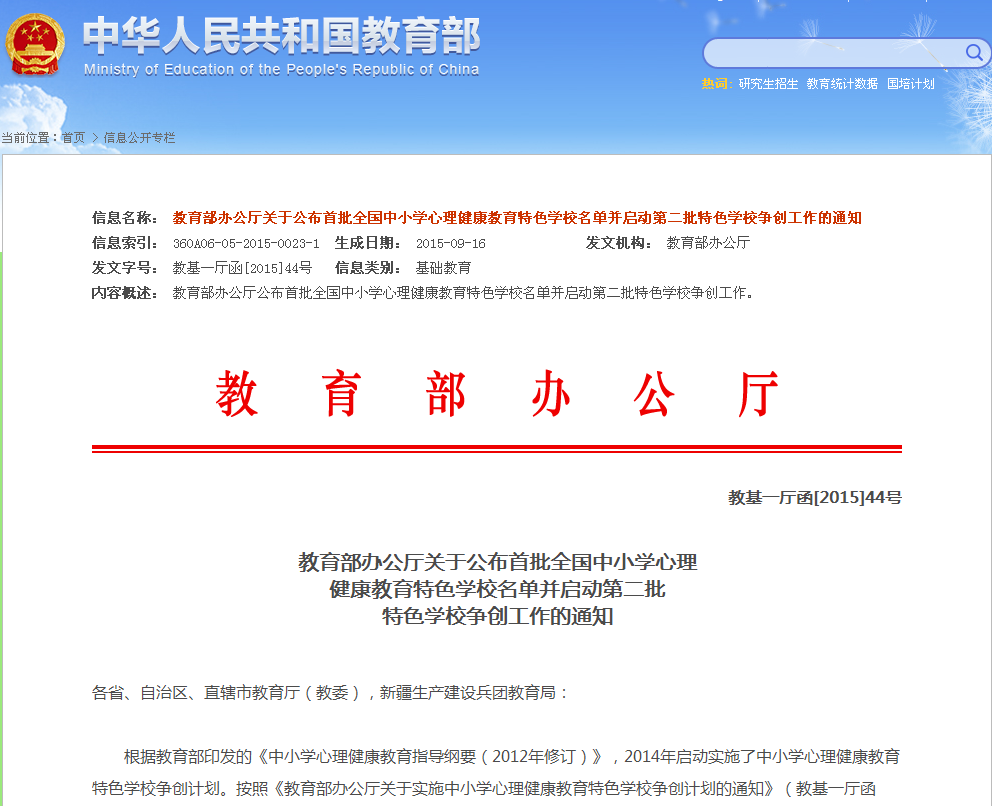Click the 中华人民共和国教育部 site title
This screenshot has width=992, height=806.
click(282, 35)
